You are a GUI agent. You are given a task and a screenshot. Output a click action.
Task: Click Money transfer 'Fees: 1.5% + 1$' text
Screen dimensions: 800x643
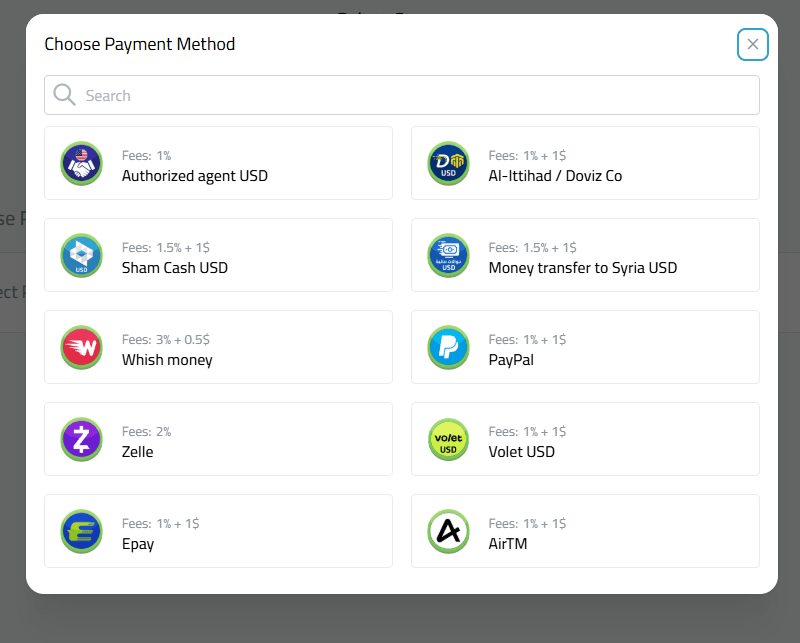[533, 248]
